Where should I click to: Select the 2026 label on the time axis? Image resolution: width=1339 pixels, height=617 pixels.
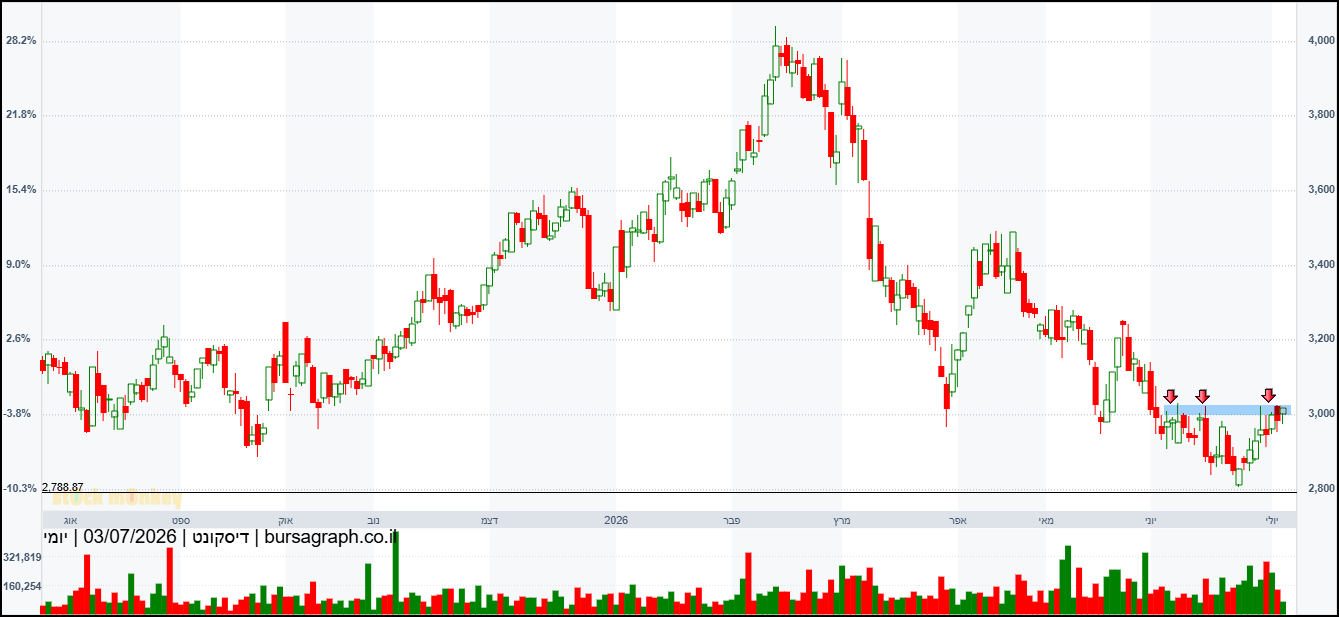[617, 520]
